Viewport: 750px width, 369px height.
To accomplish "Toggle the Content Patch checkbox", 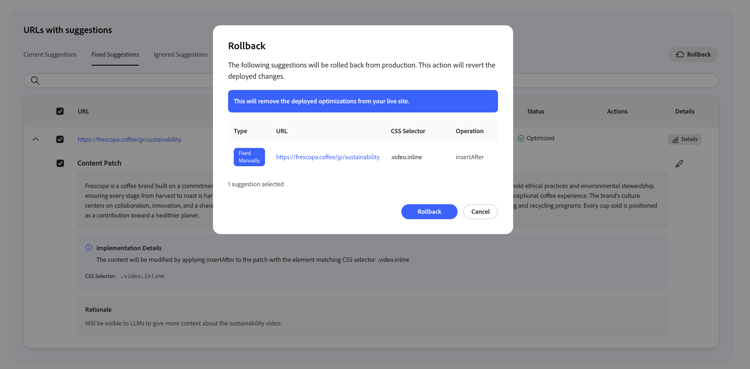I will 60,163.
